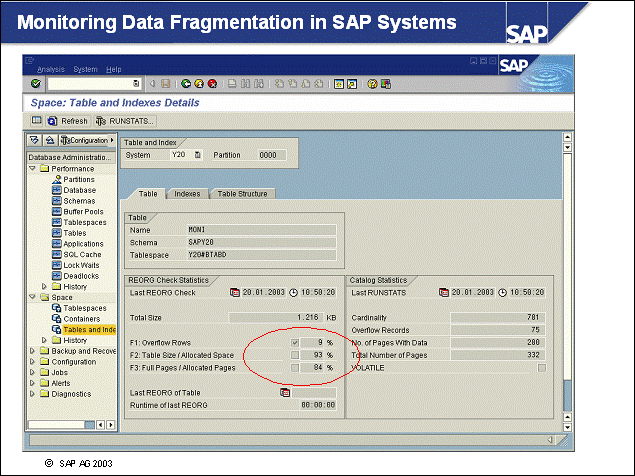Expand the Backup and Recovery folder
635x476 pixels.
(x=32, y=351)
